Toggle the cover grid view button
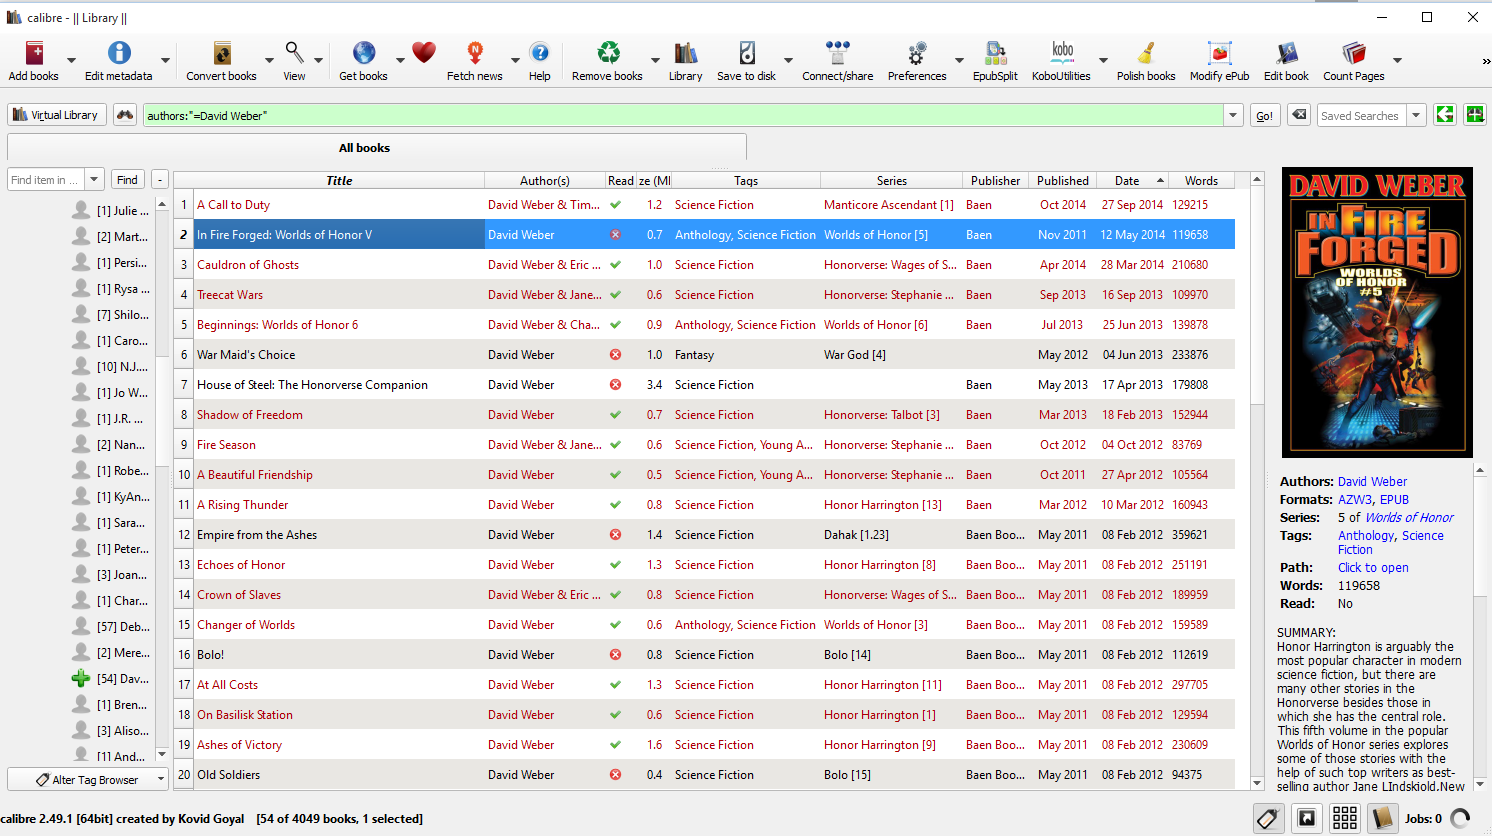Image resolution: width=1492 pixels, height=836 pixels. tap(1345, 819)
